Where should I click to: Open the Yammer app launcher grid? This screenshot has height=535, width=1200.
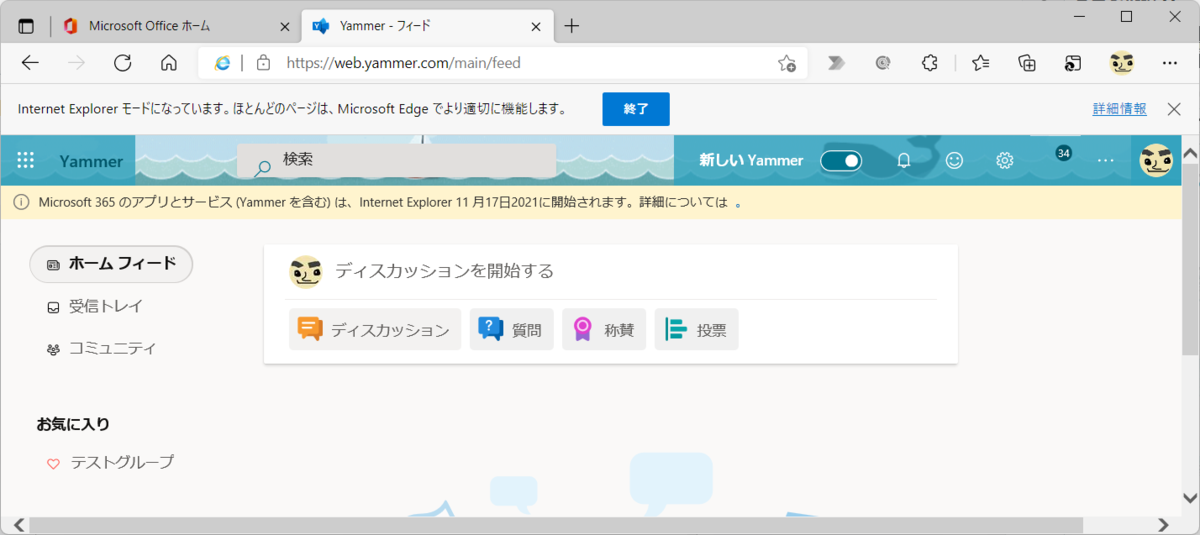(x=26, y=160)
